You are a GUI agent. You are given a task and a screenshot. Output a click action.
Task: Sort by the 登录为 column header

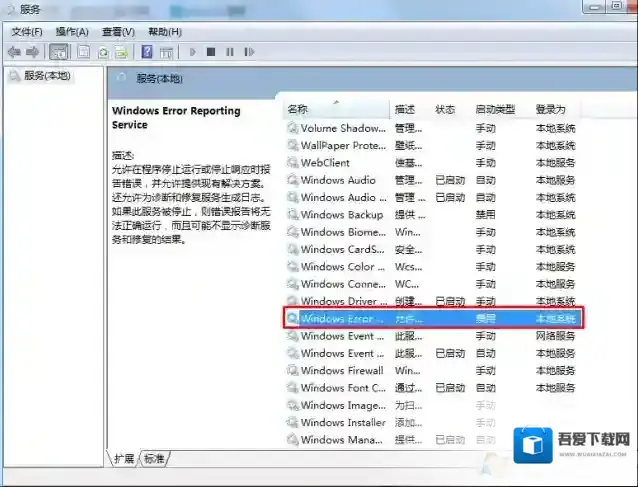coord(551,109)
